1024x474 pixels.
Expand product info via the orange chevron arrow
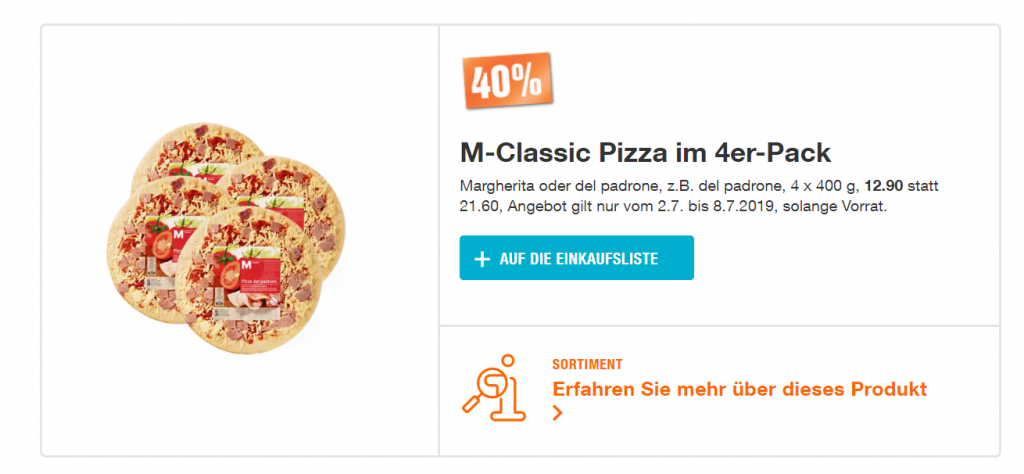tap(558, 414)
